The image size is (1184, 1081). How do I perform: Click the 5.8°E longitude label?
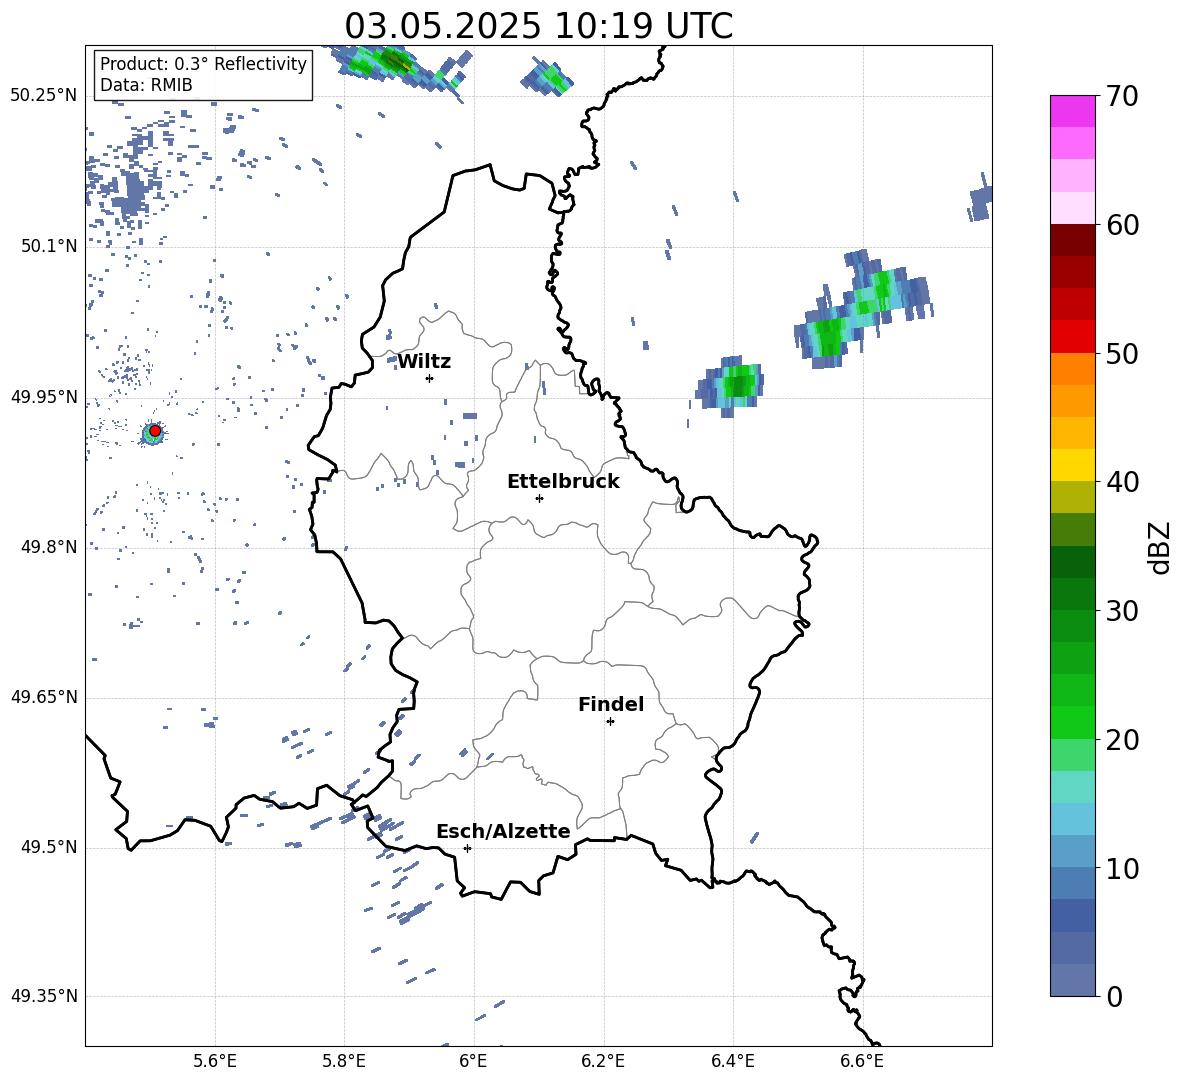tap(344, 1061)
